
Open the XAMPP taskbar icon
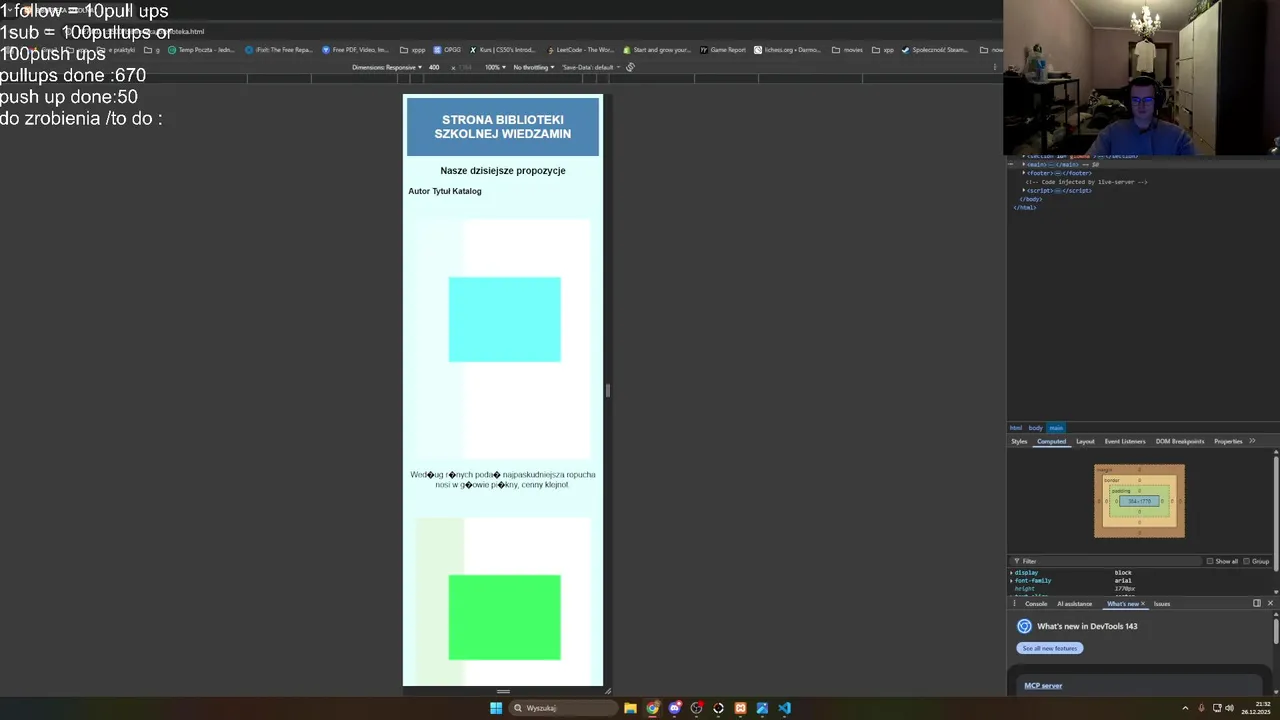[740, 708]
